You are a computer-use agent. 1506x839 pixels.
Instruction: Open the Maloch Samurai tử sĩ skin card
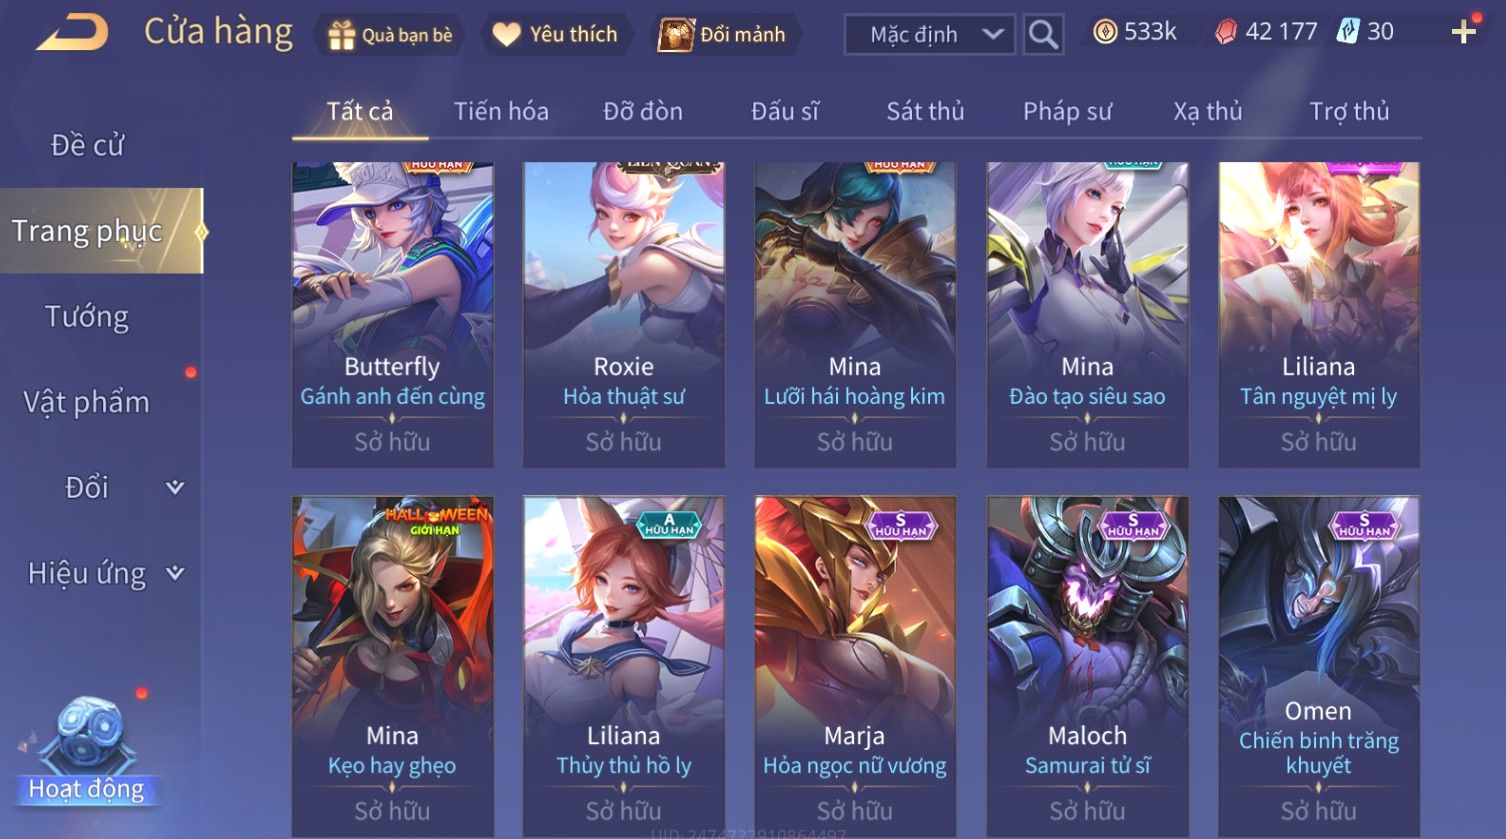1087,667
